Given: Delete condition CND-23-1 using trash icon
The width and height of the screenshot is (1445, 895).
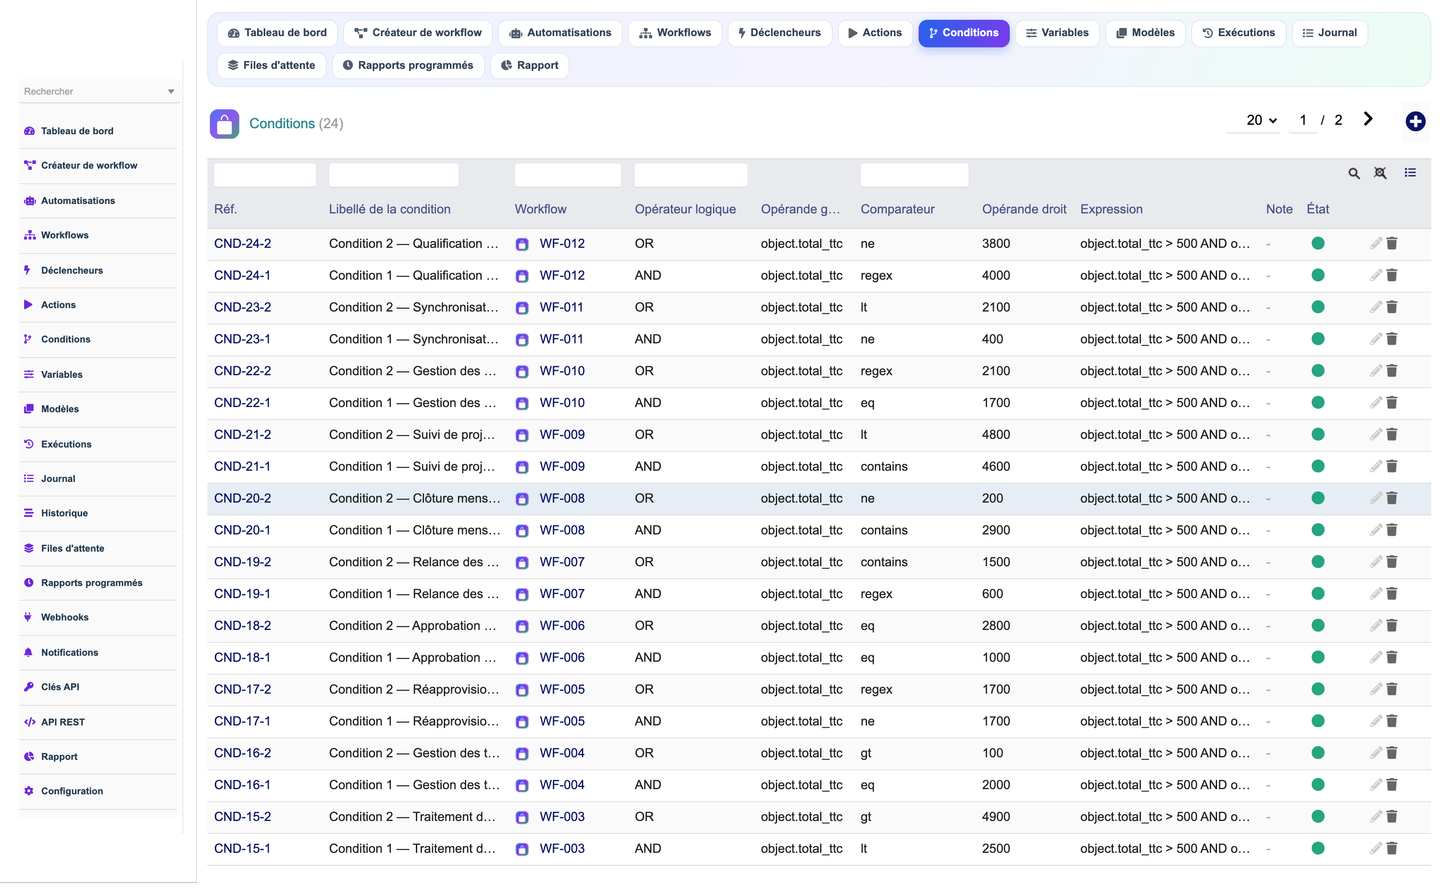Looking at the screenshot, I should coord(1392,339).
